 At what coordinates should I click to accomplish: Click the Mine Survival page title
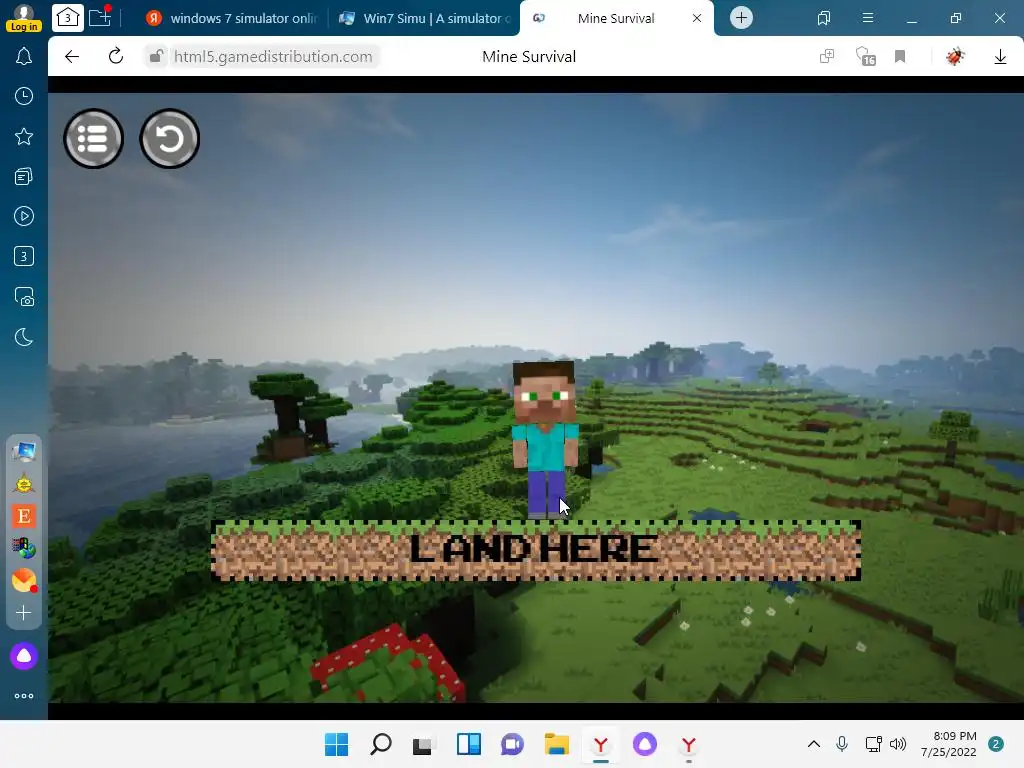(x=529, y=57)
